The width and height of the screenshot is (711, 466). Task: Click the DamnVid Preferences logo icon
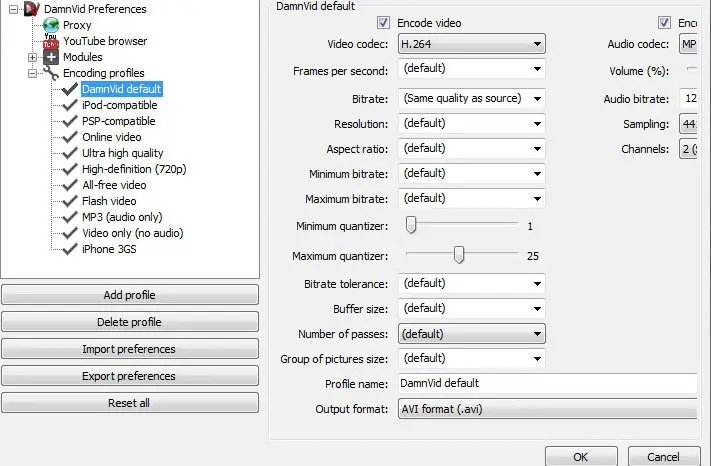coord(33,9)
